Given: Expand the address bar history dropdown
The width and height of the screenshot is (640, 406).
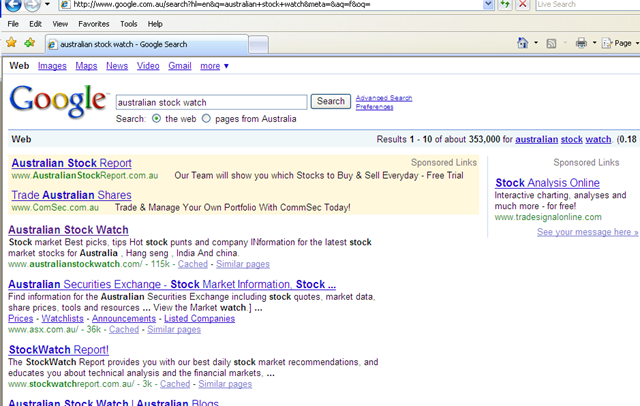Looking at the screenshot, I should click(488, 4).
